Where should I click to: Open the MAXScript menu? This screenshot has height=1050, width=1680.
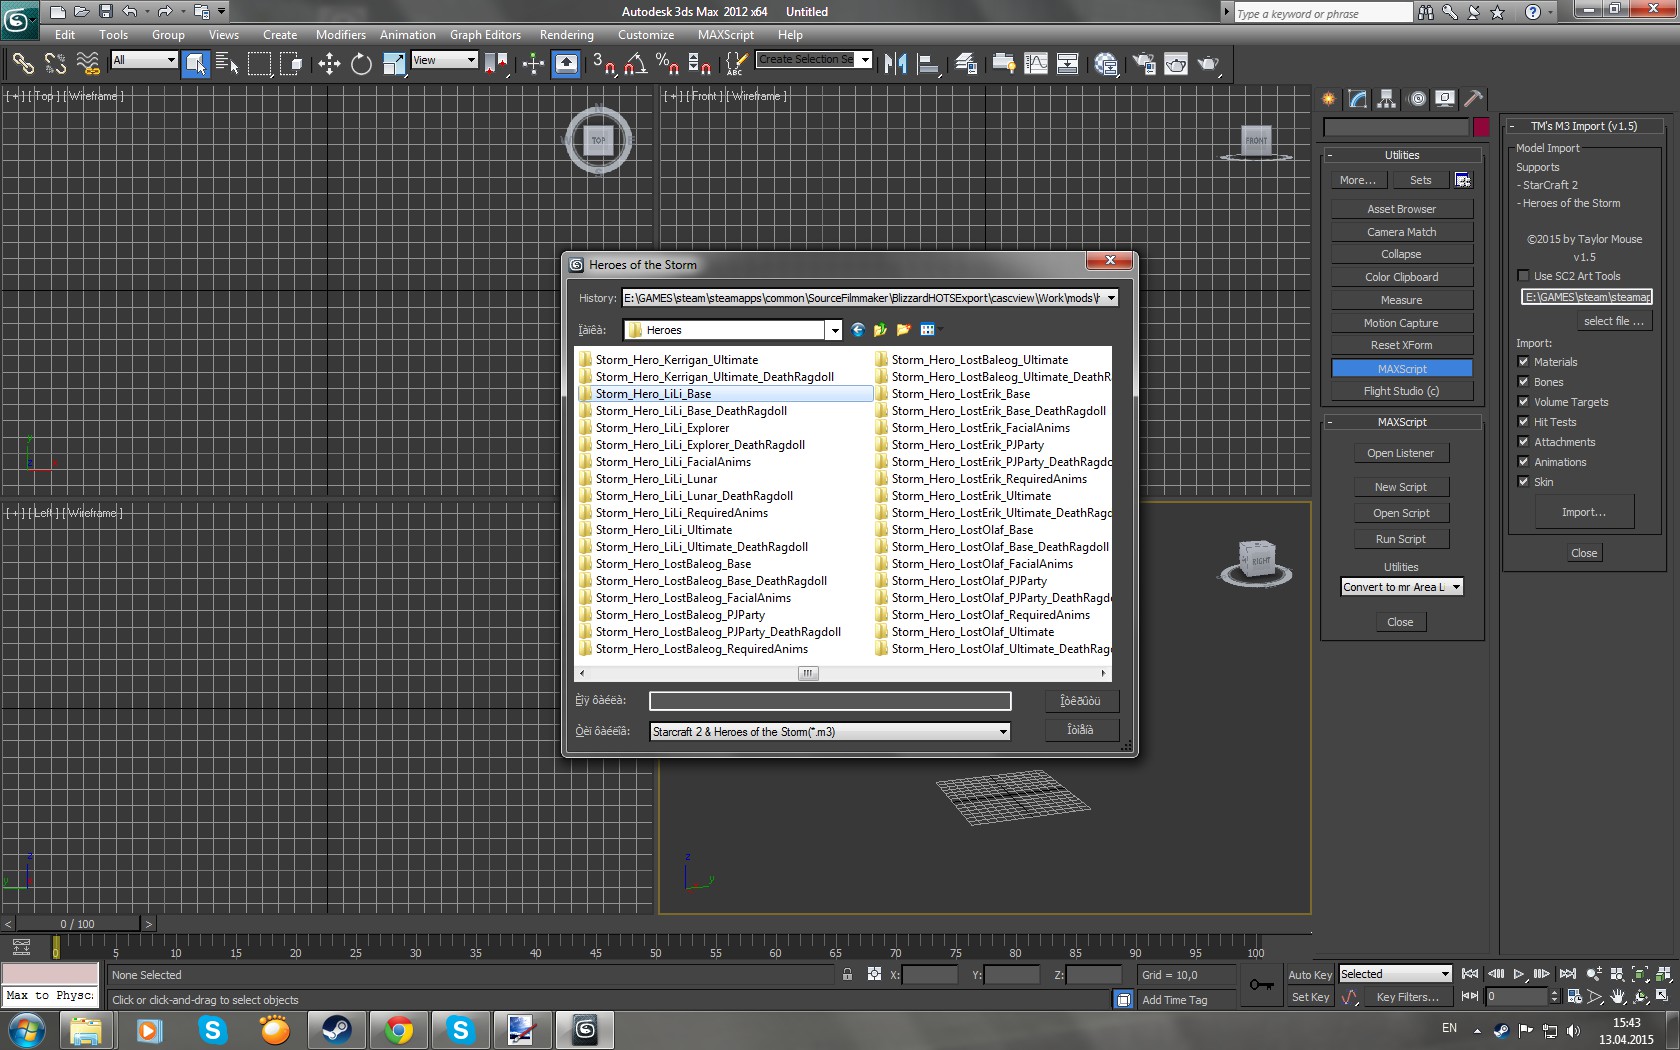pos(725,35)
